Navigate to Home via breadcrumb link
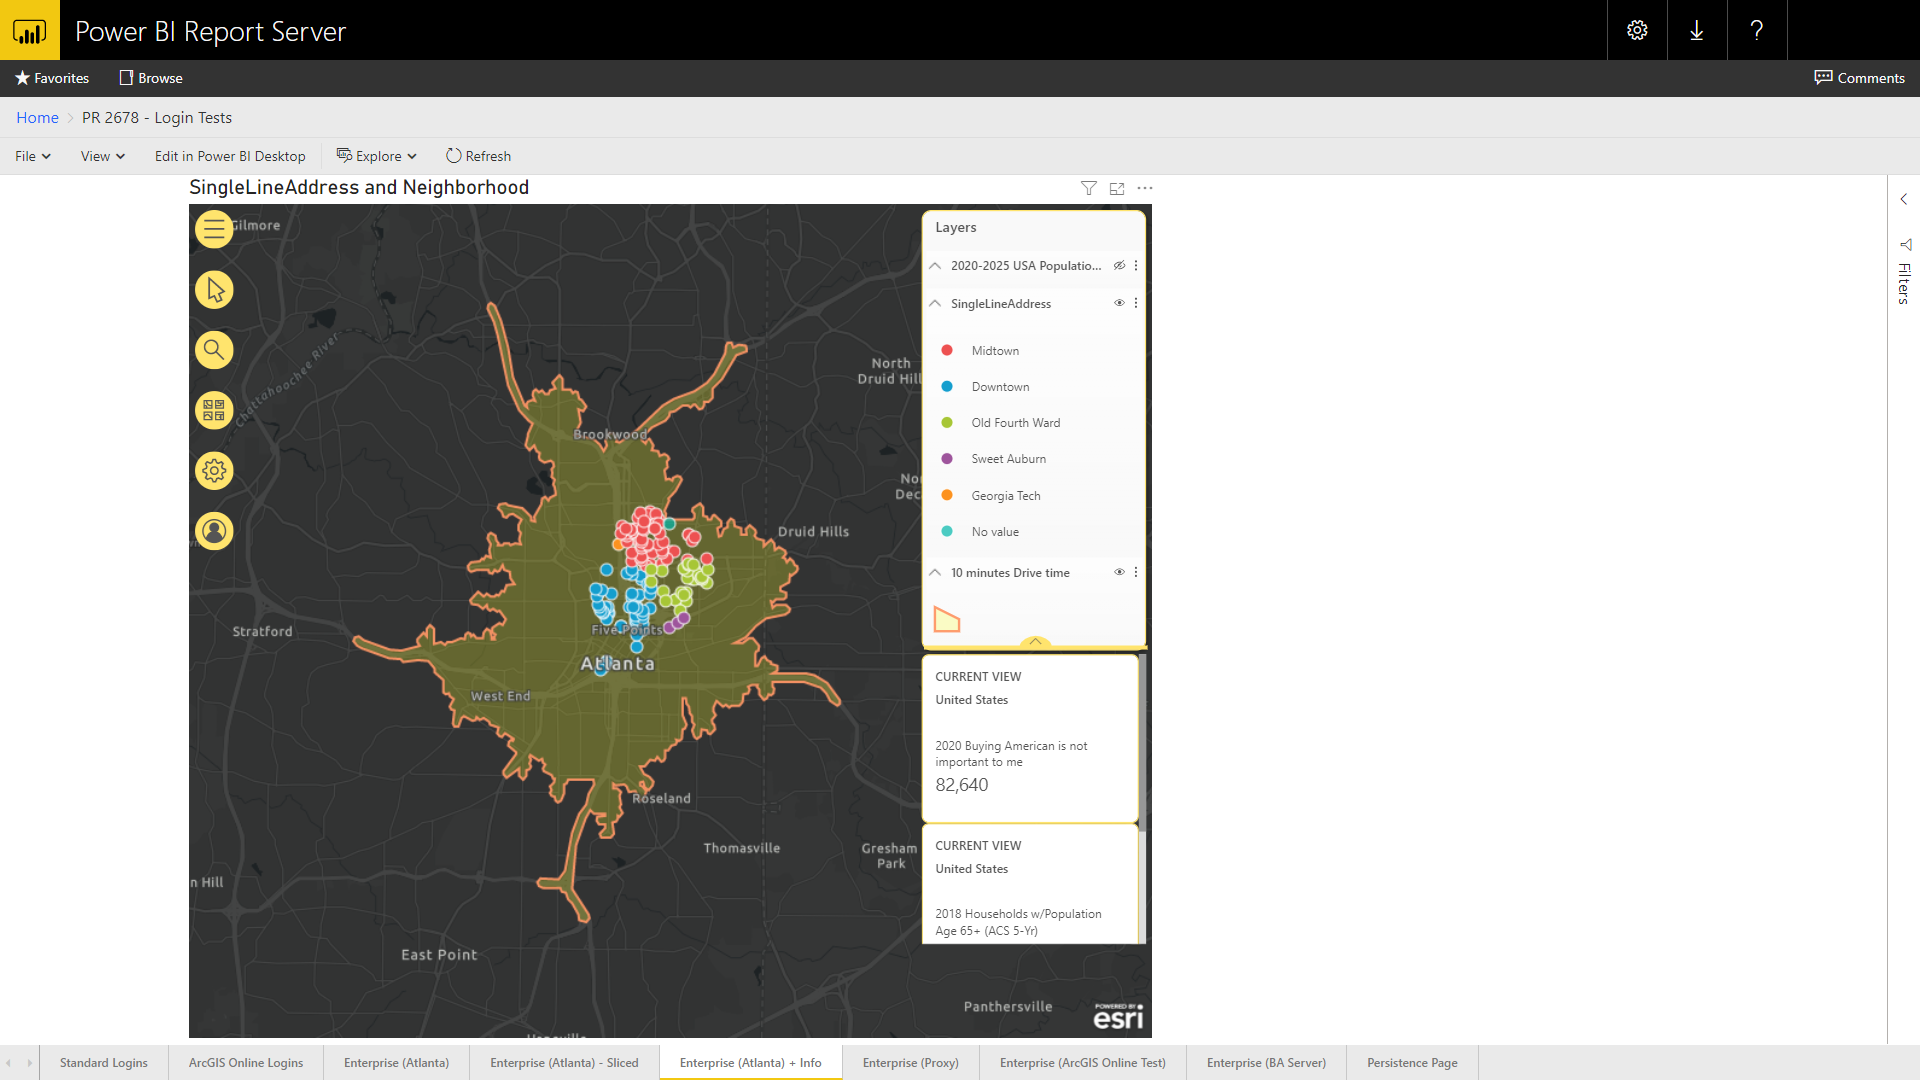This screenshot has height=1080, width=1920. (37, 117)
